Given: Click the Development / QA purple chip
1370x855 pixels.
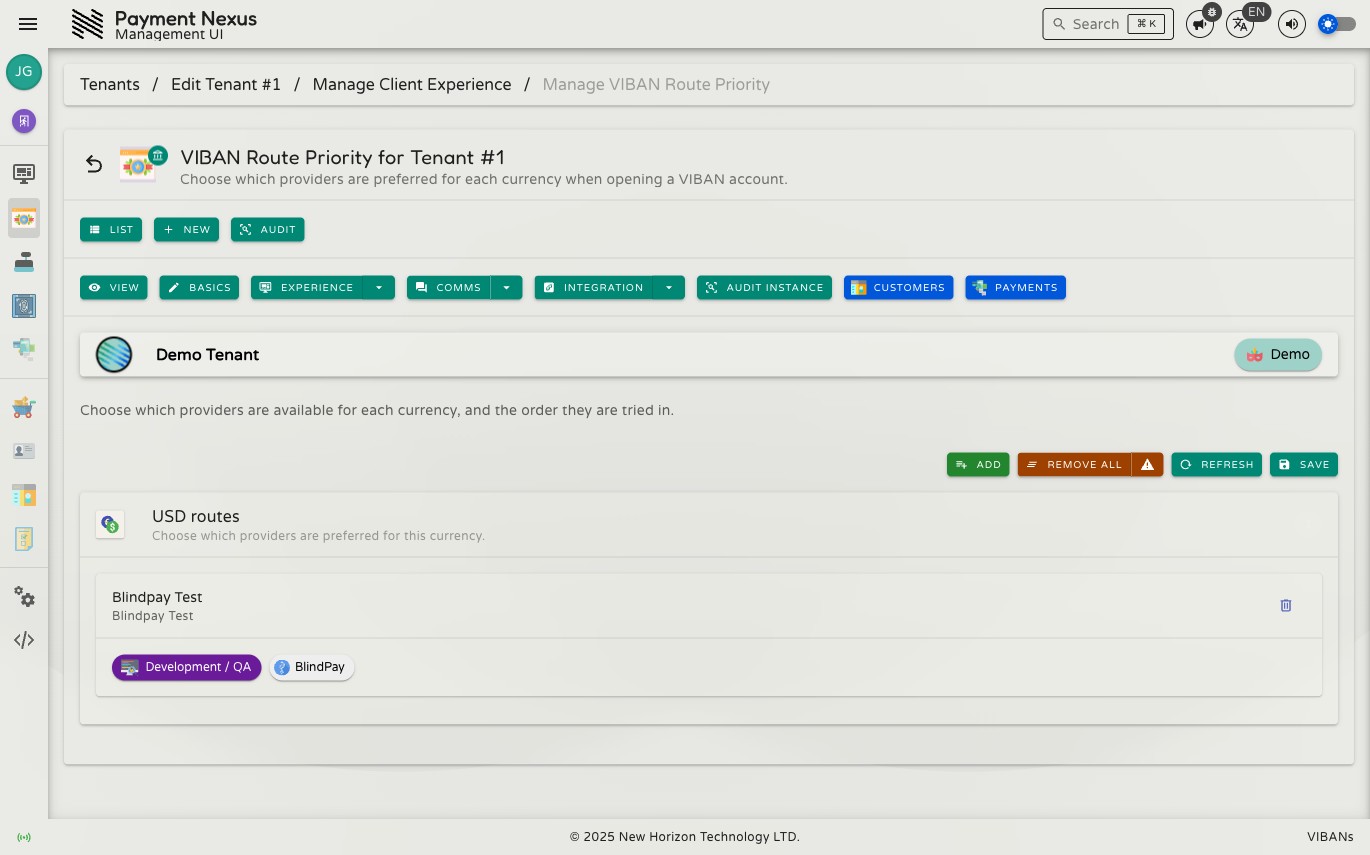Looking at the screenshot, I should tap(187, 667).
